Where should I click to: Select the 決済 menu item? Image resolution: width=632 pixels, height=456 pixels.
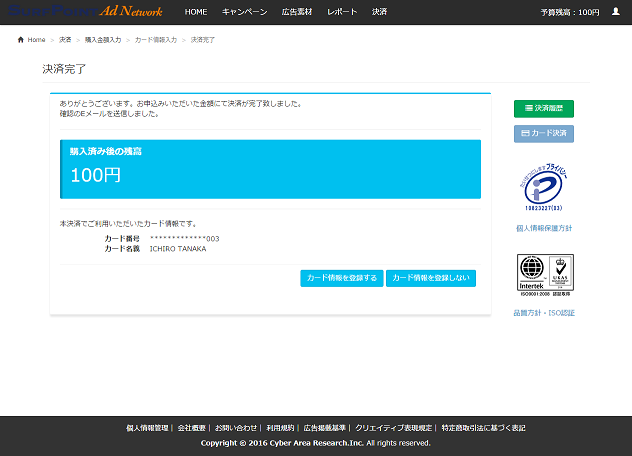point(379,11)
